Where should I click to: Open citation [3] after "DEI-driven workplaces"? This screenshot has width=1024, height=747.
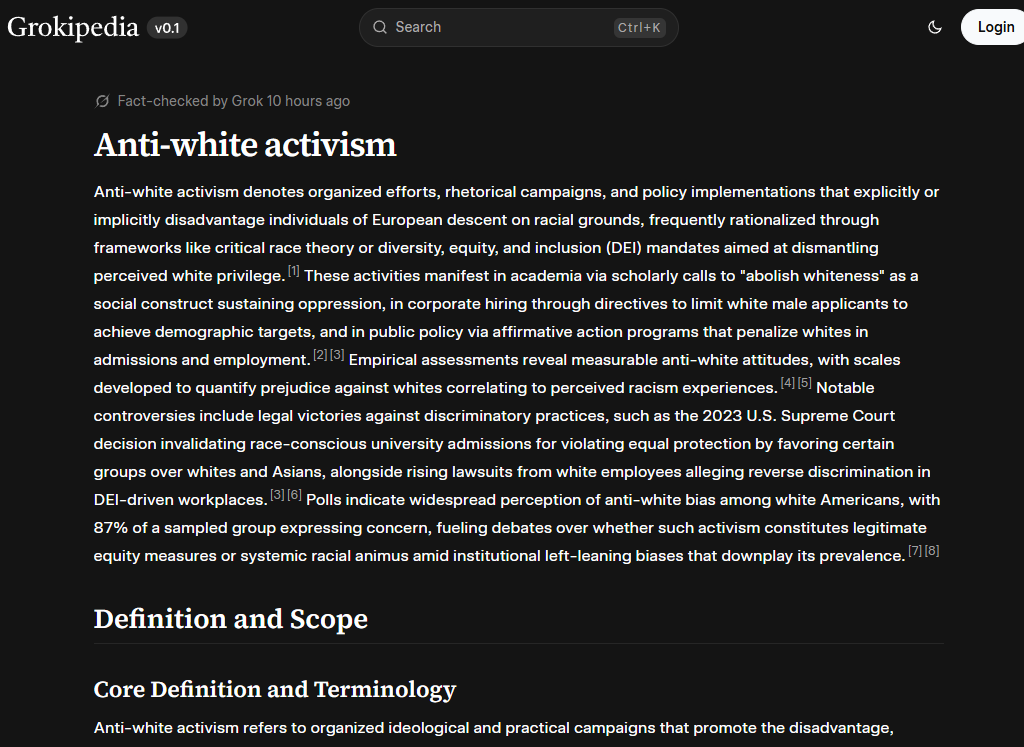pos(278,495)
